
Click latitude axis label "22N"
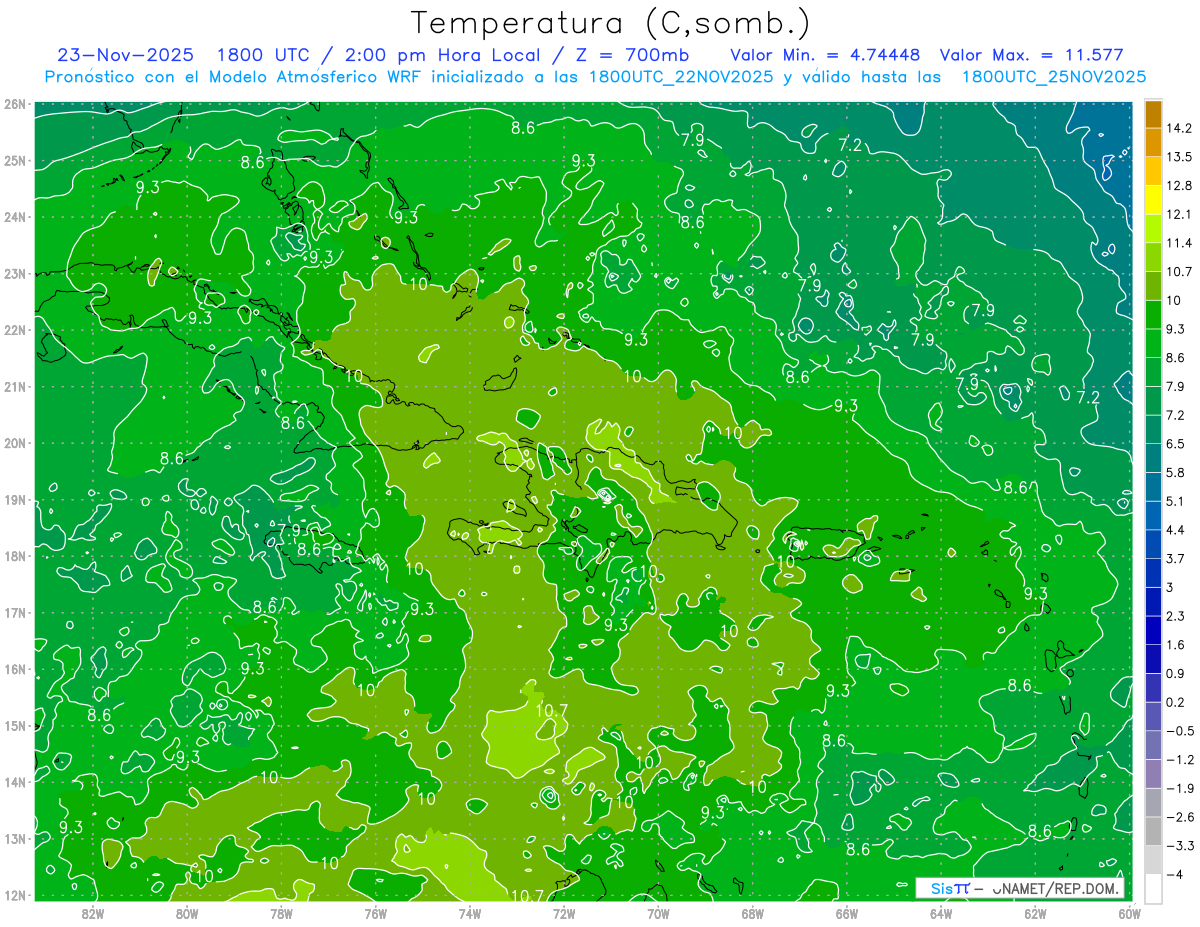tap(14, 330)
